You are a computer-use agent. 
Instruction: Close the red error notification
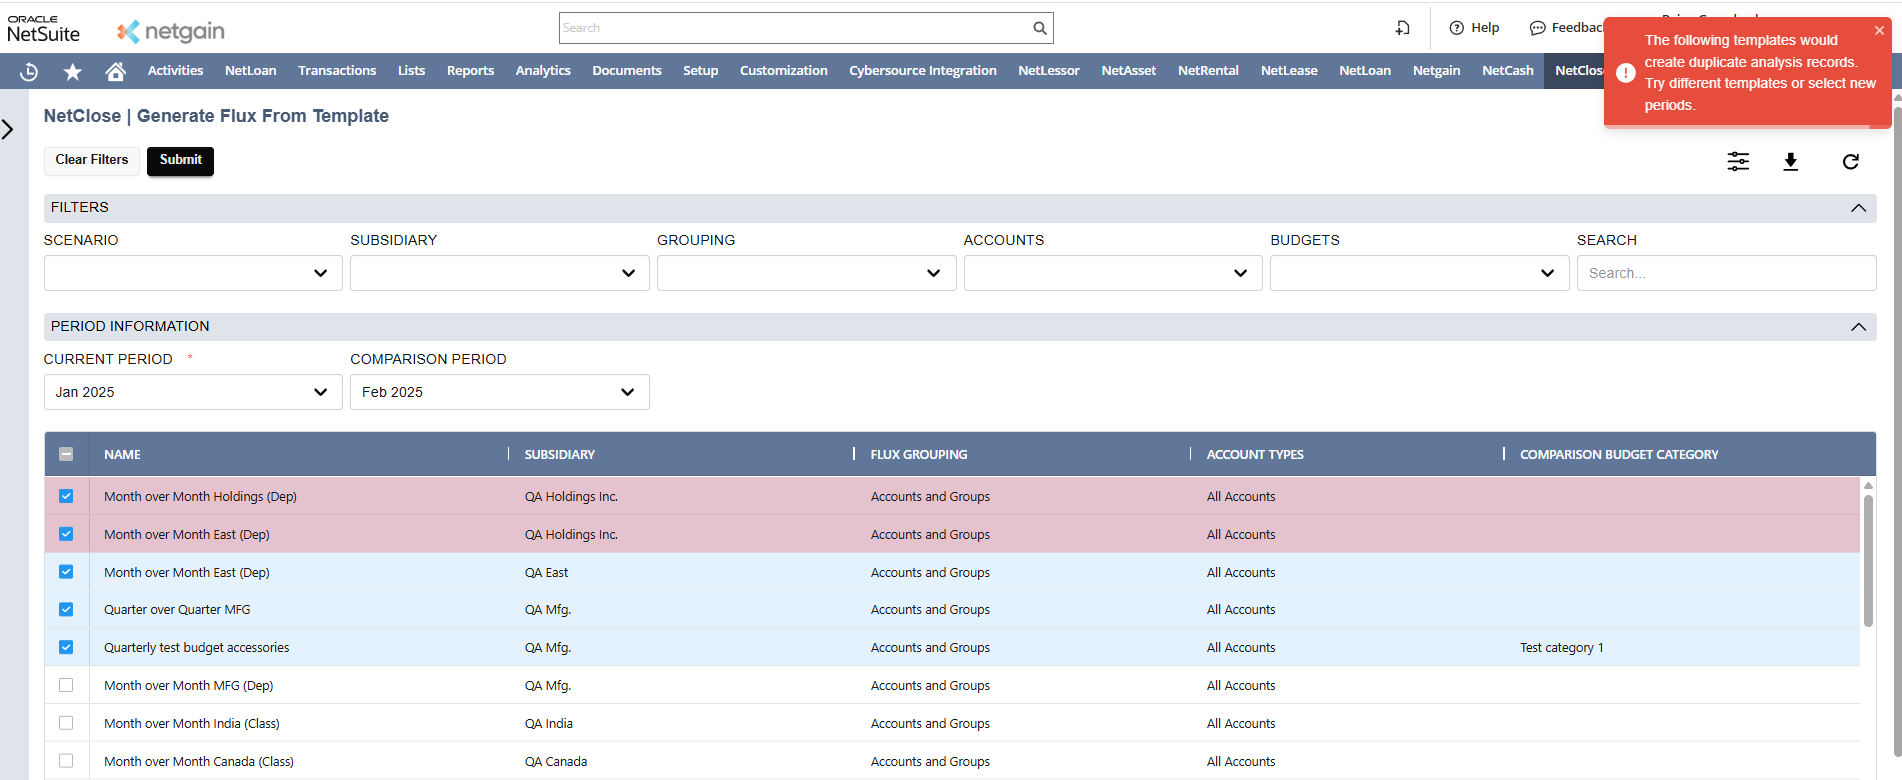1879,31
